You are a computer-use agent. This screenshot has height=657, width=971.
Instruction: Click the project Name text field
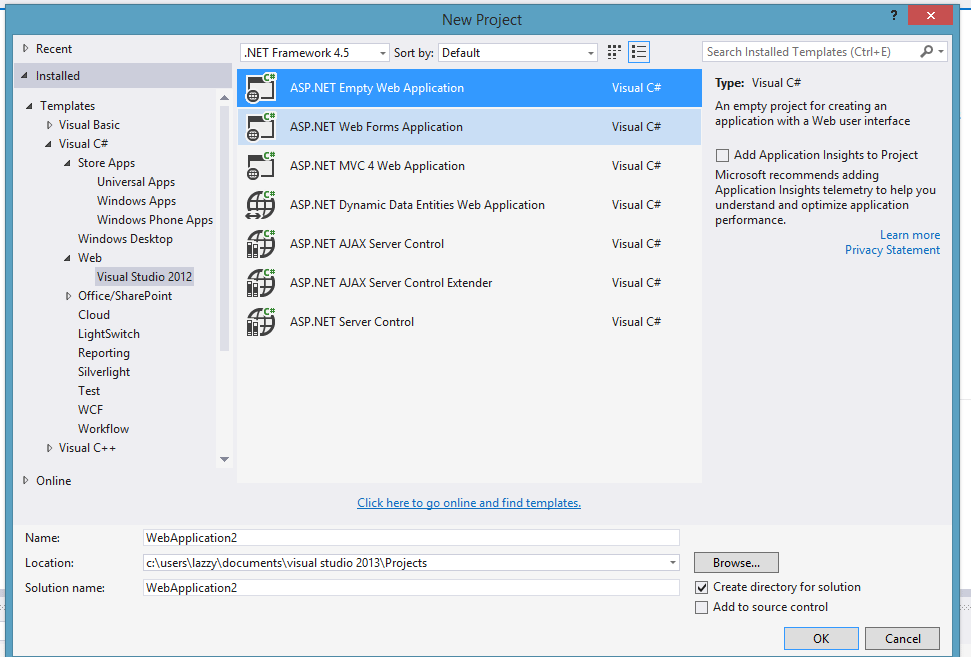pos(411,538)
